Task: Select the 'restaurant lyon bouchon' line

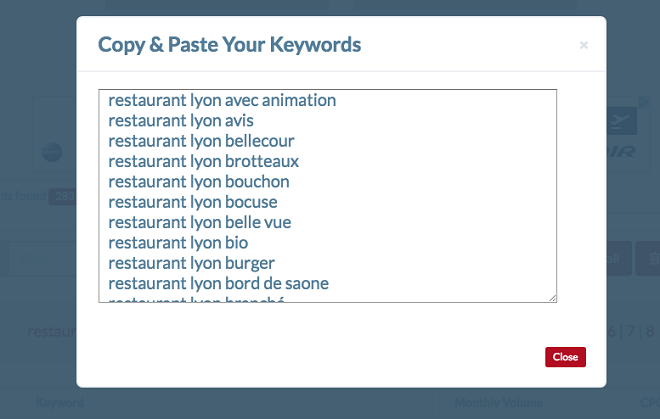Action: point(199,182)
